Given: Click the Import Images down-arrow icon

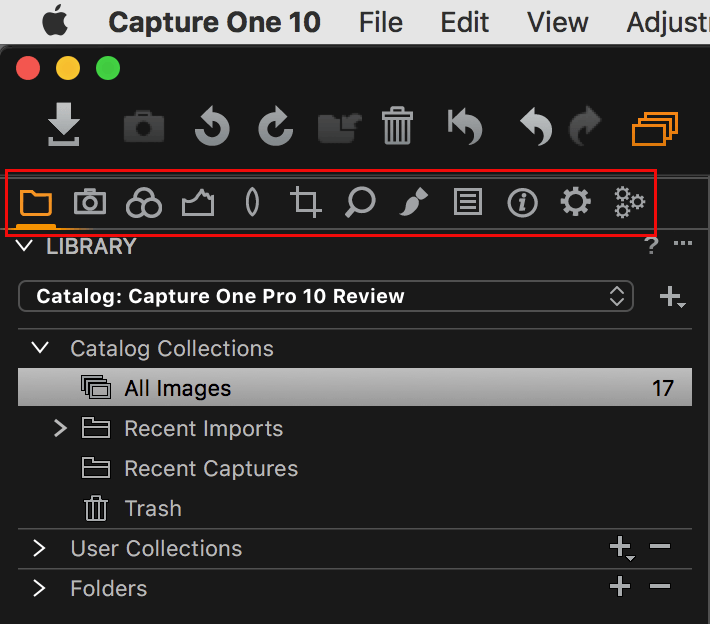Looking at the screenshot, I should pyautogui.click(x=63, y=125).
